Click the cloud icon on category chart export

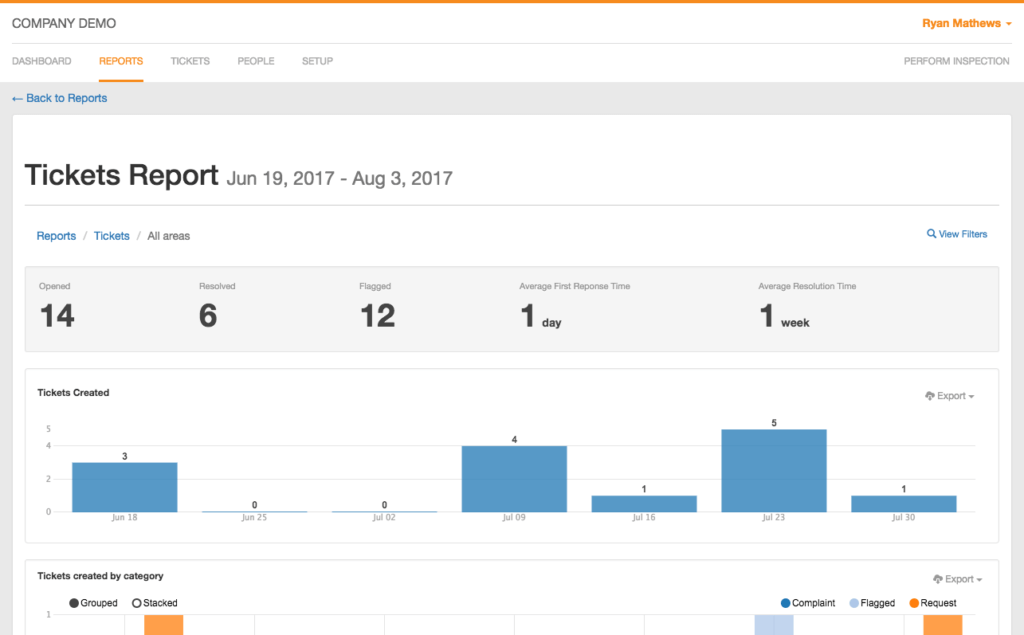938,579
